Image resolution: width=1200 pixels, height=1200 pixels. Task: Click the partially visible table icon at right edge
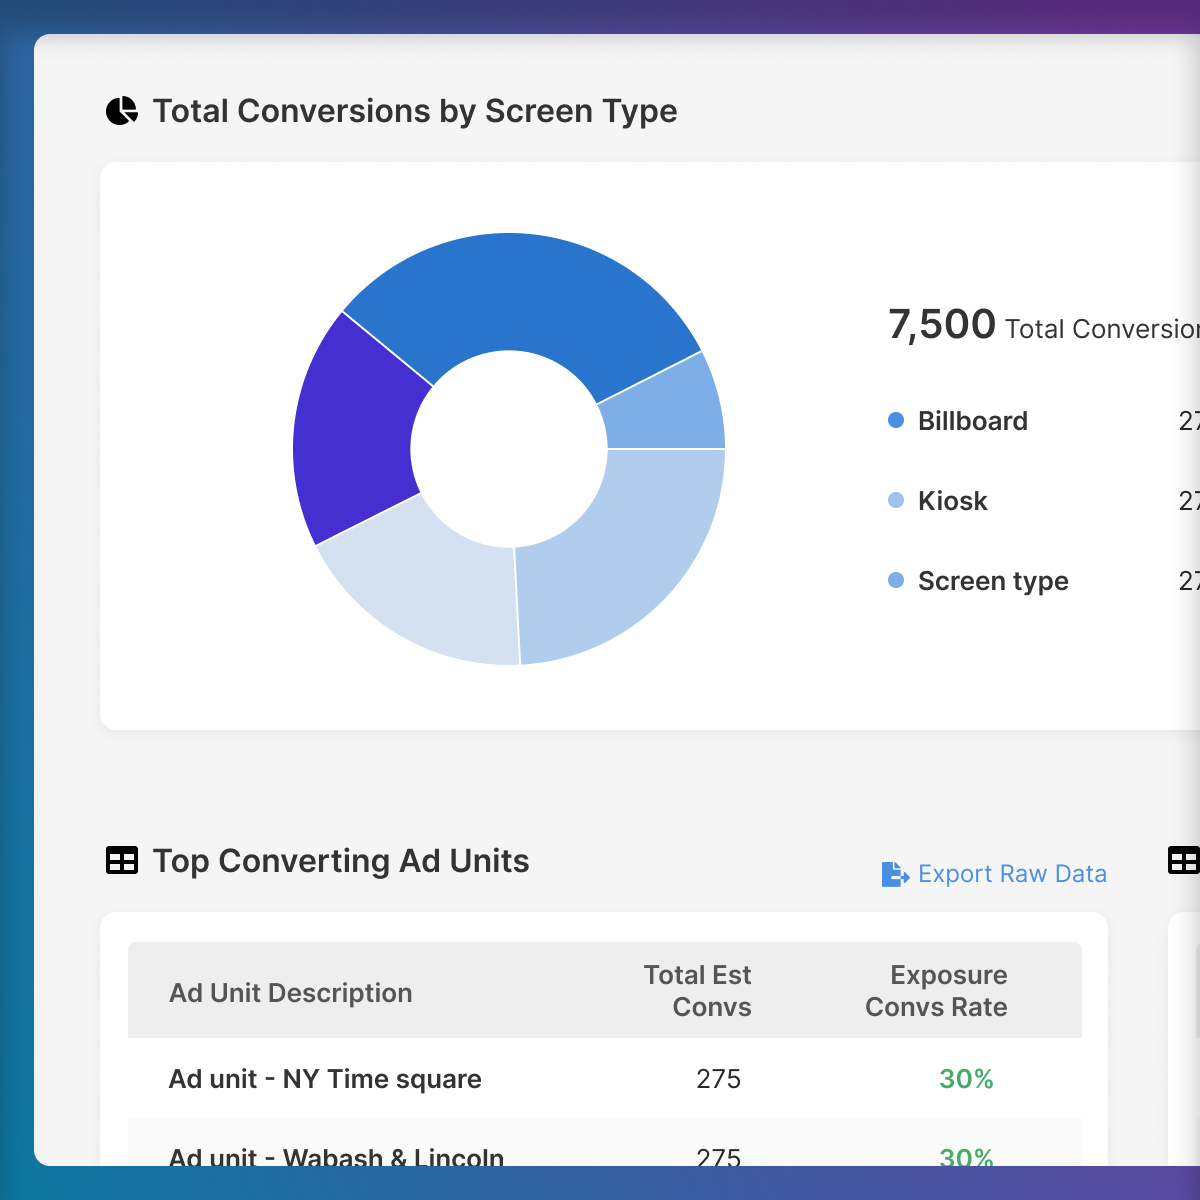coord(1183,861)
